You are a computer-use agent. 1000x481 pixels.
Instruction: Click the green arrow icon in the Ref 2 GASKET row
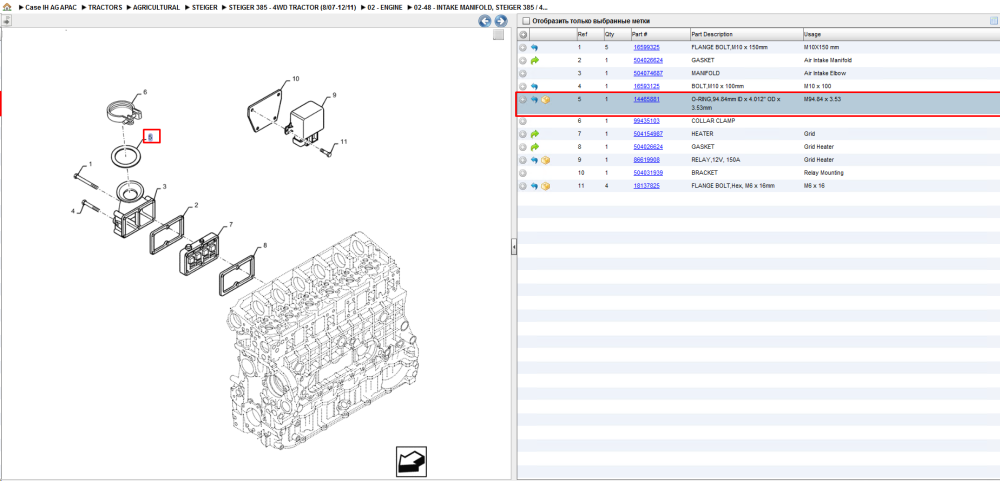[x=534, y=61]
